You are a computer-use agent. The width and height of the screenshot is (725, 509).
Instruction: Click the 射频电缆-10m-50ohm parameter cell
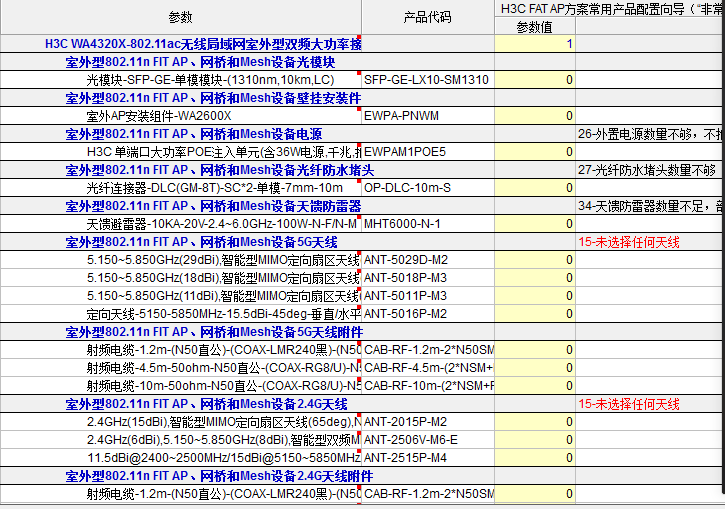pos(223,386)
